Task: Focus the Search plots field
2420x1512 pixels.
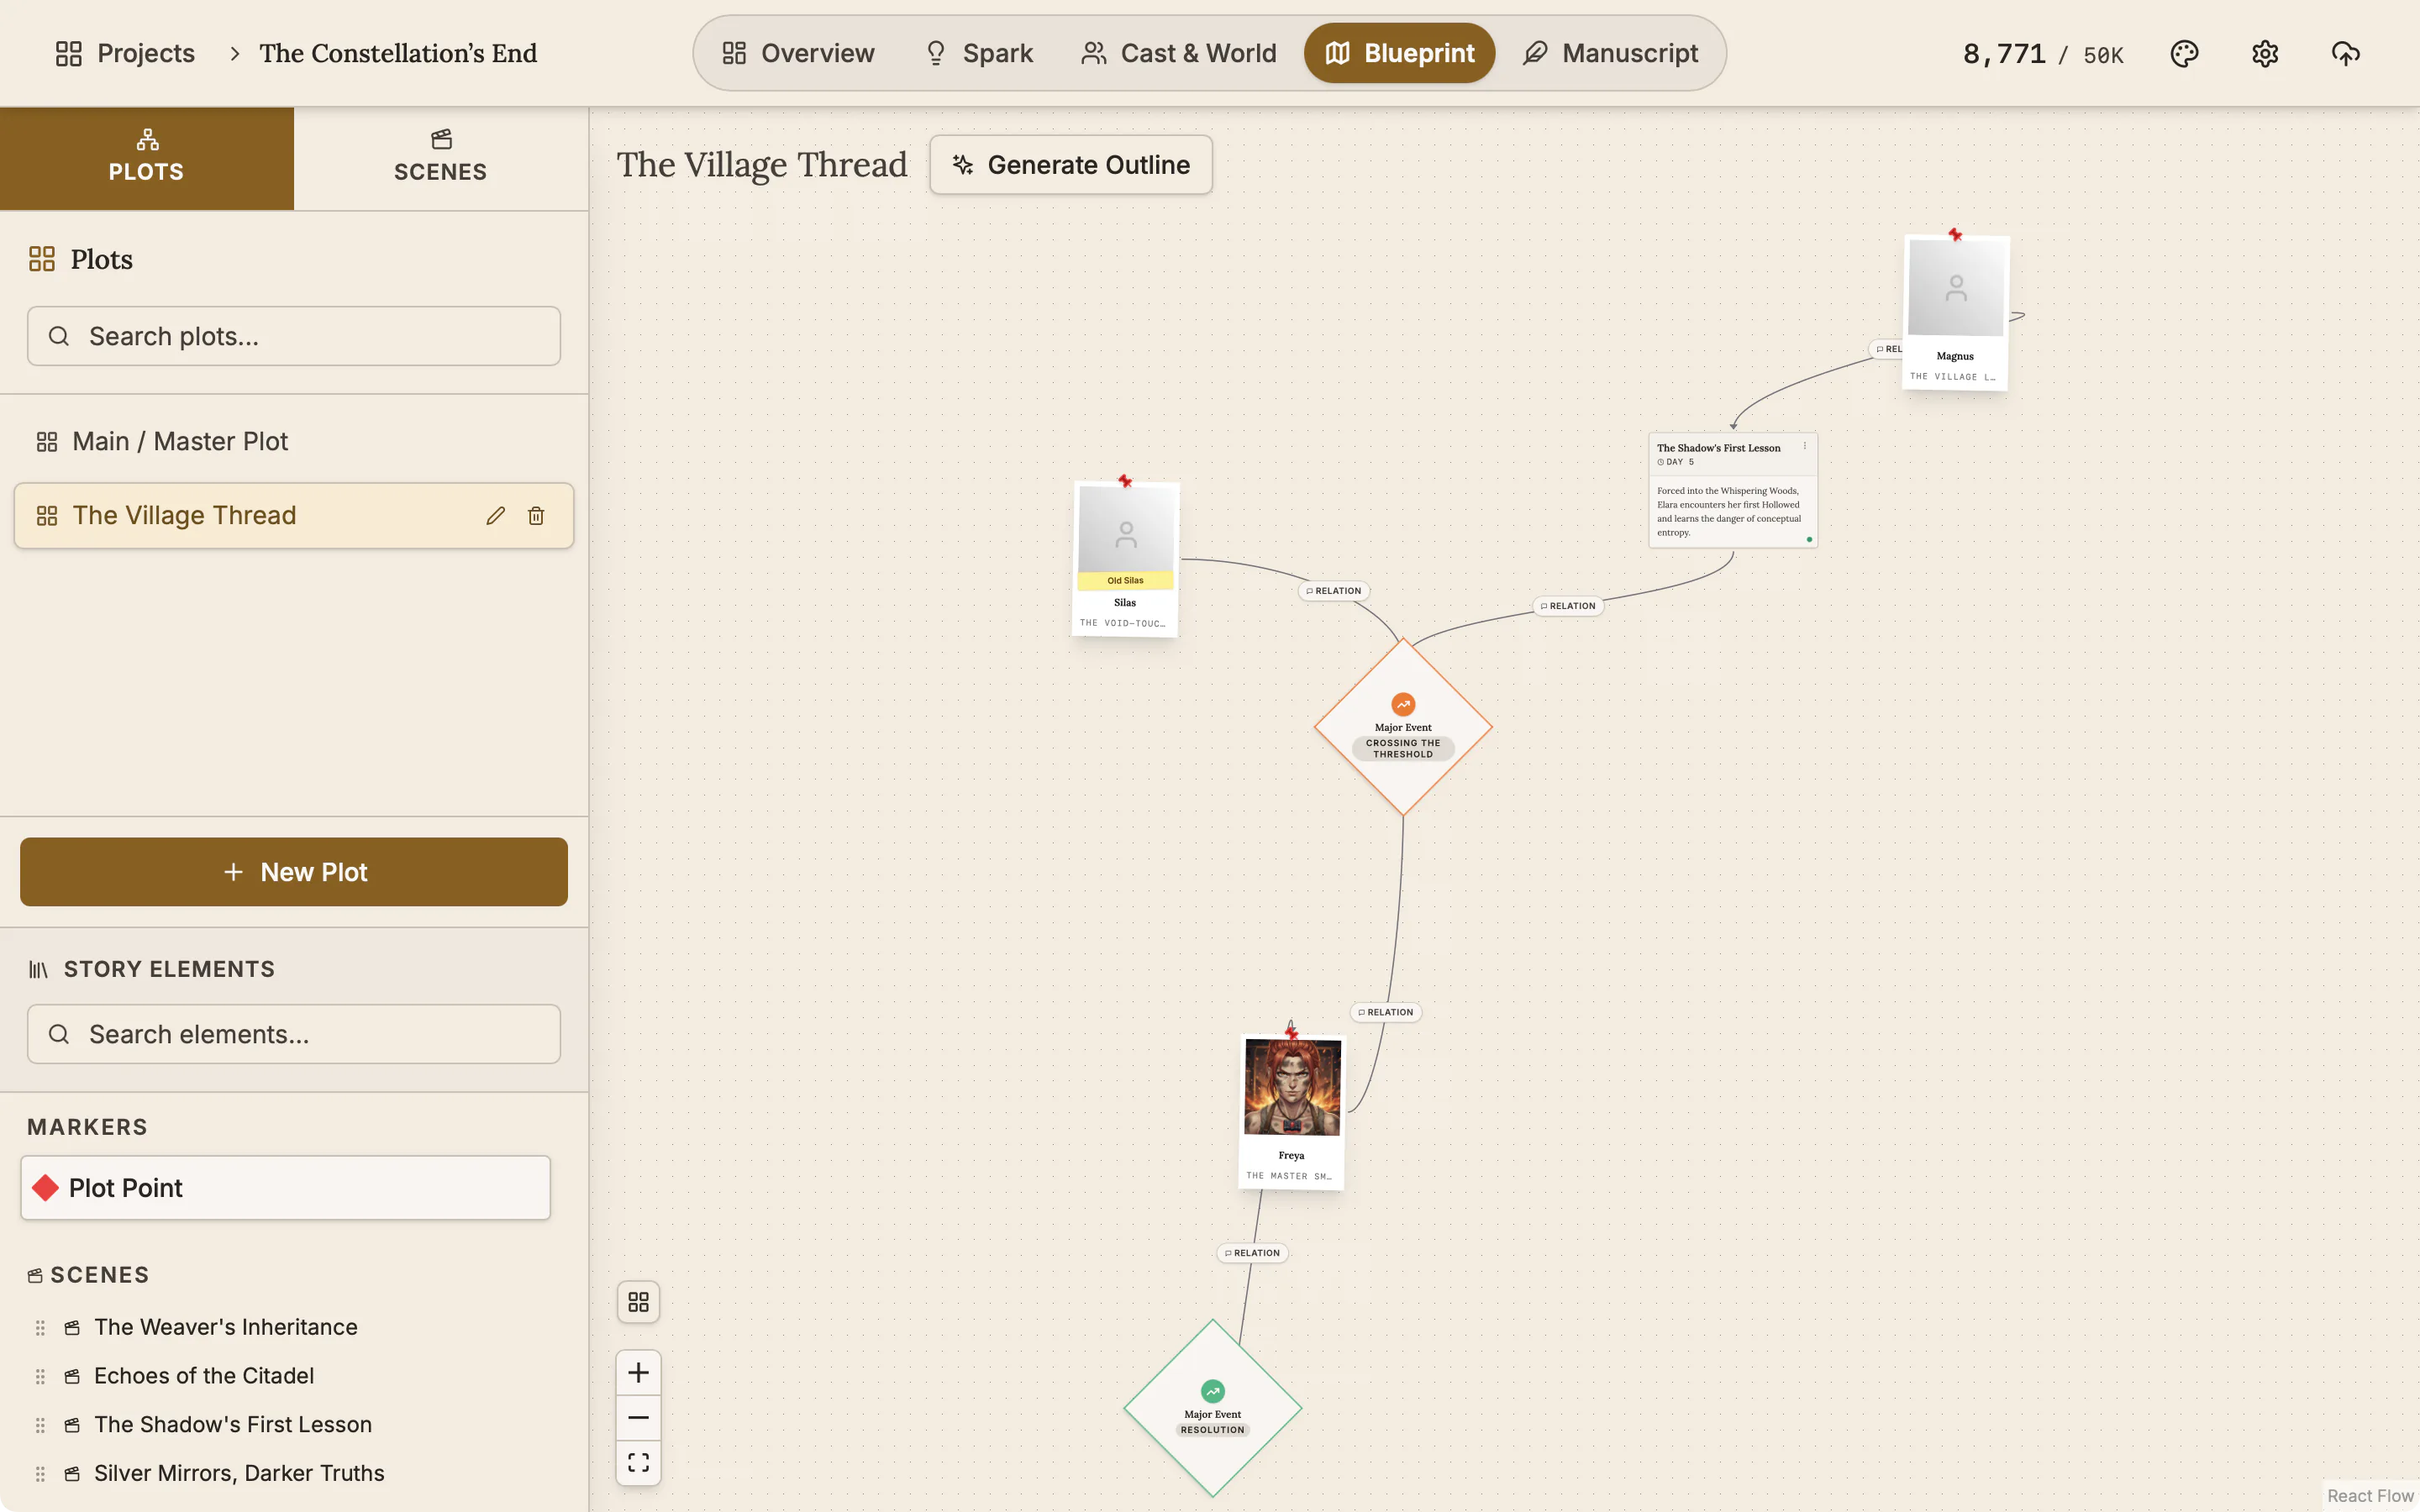Action: click(x=294, y=336)
